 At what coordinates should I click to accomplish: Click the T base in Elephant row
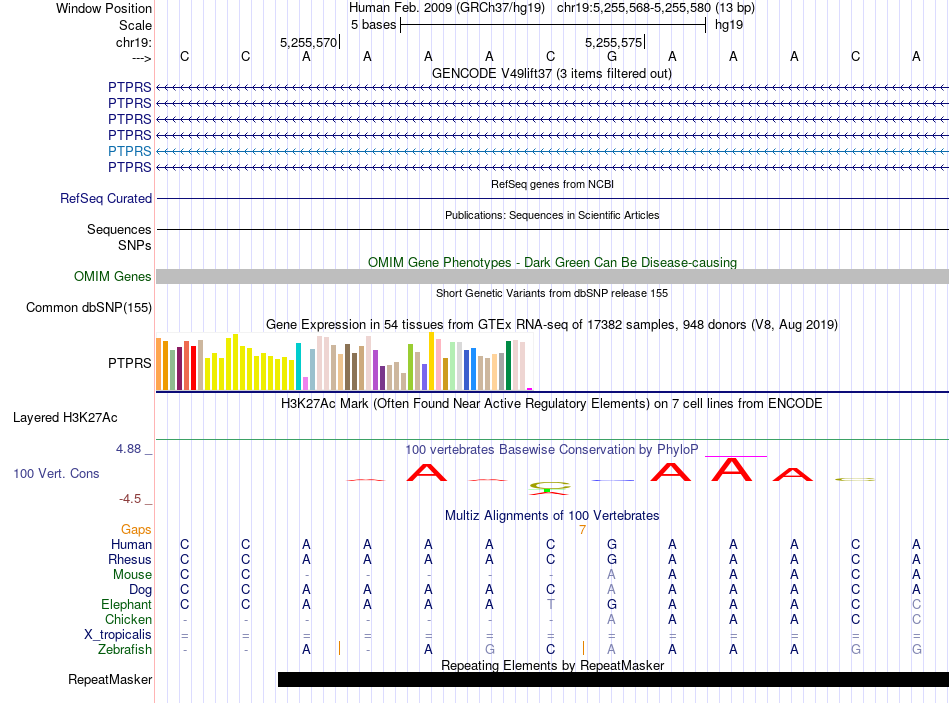pos(551,604)
